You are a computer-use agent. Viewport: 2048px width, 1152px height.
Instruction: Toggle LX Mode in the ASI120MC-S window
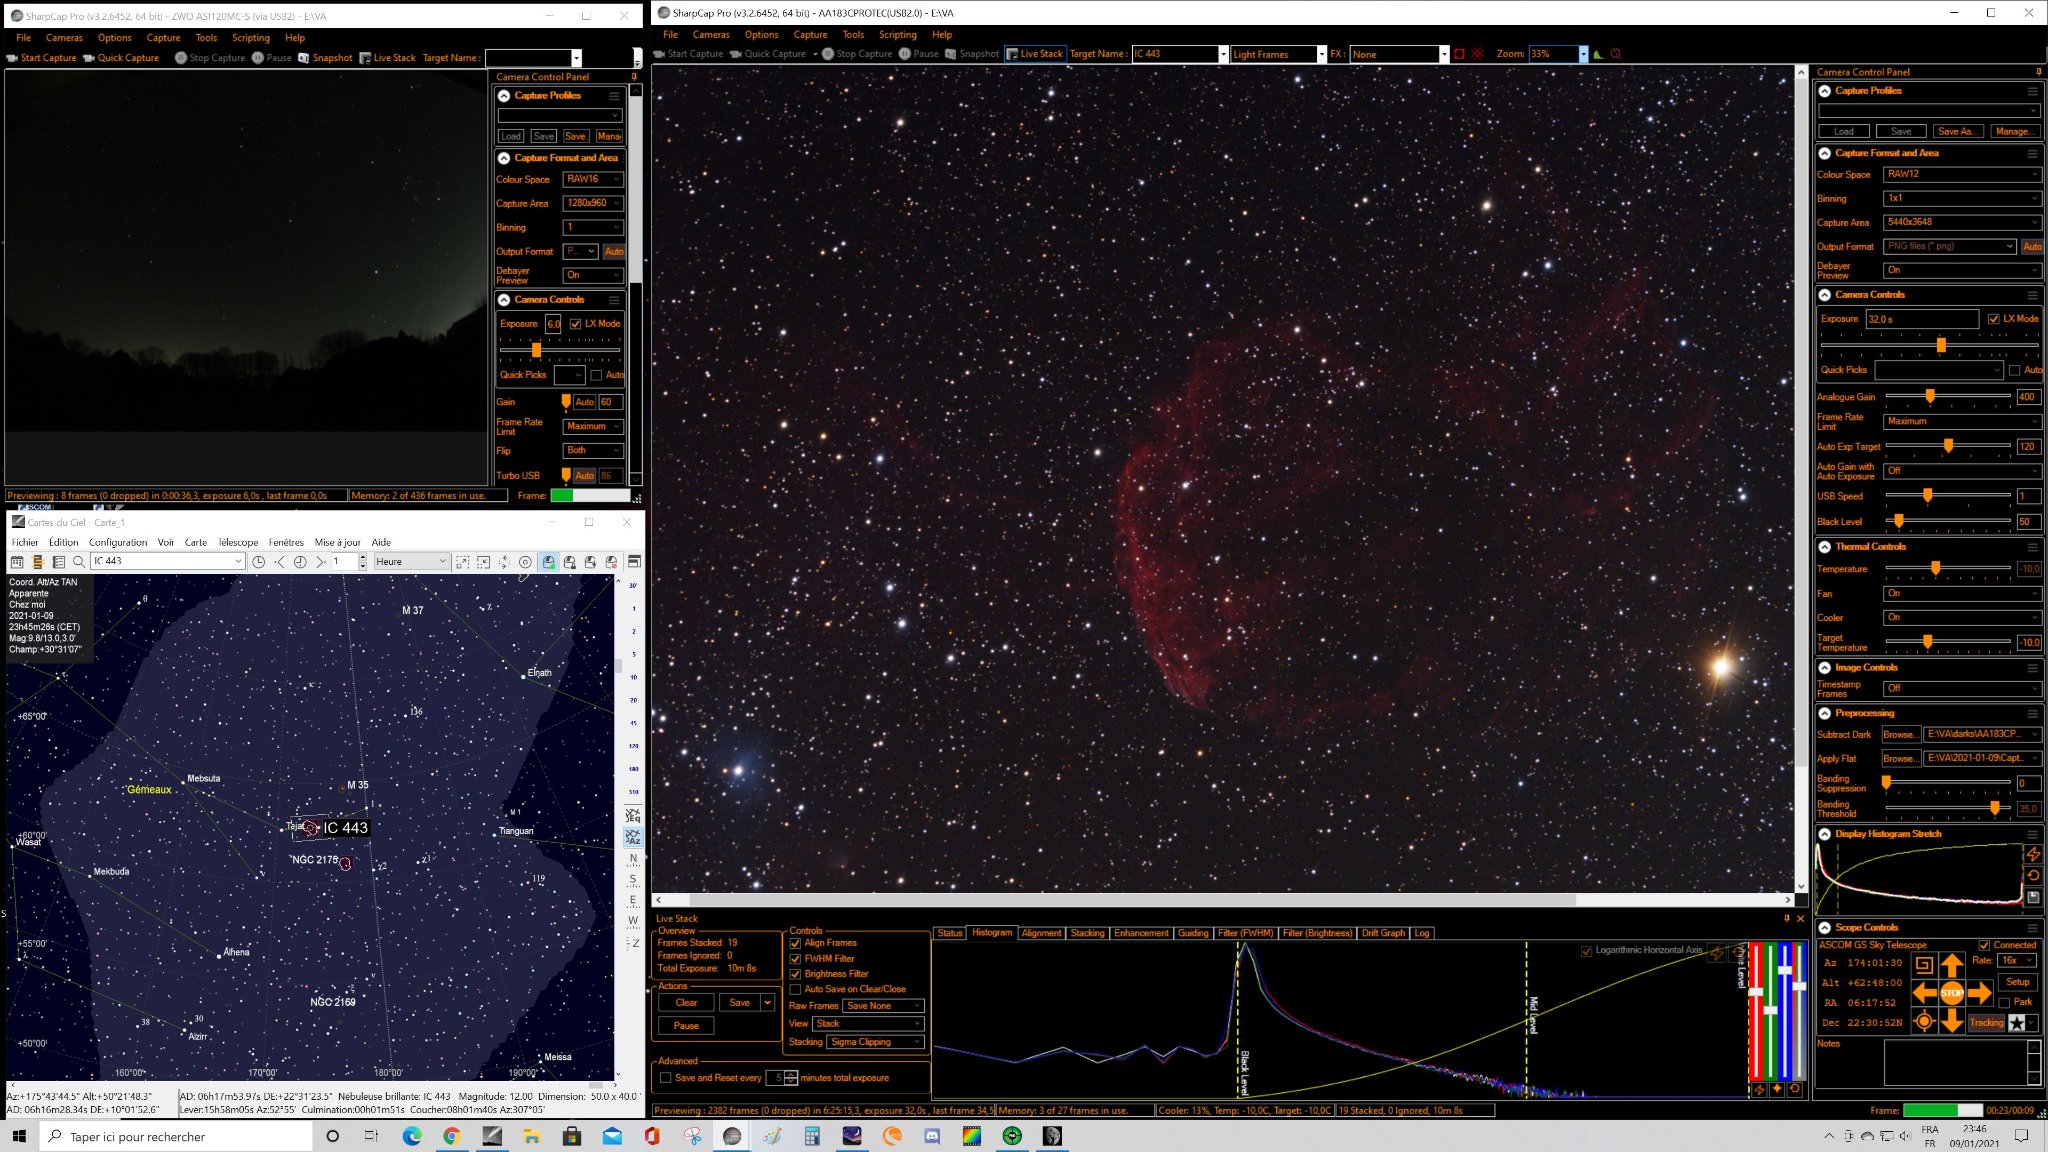[575, 324]
